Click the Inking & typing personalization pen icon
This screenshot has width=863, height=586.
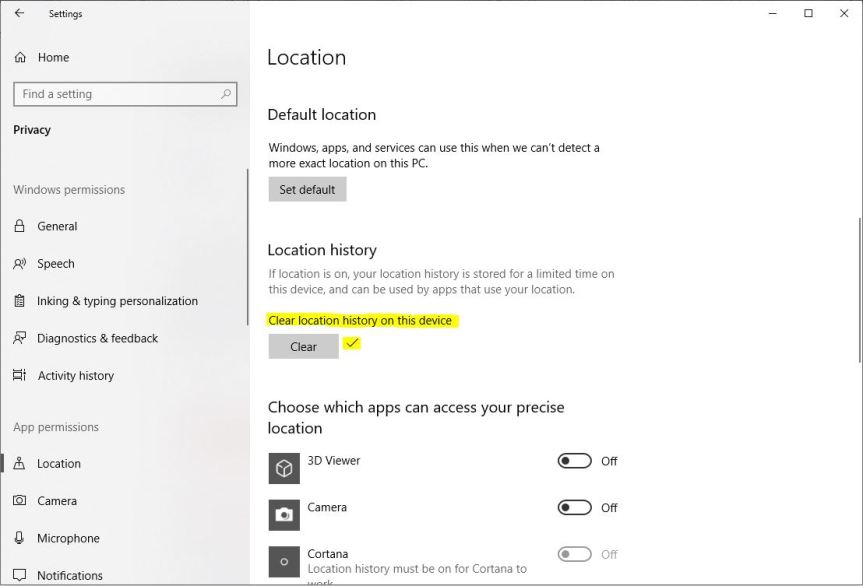coord(20,300)
